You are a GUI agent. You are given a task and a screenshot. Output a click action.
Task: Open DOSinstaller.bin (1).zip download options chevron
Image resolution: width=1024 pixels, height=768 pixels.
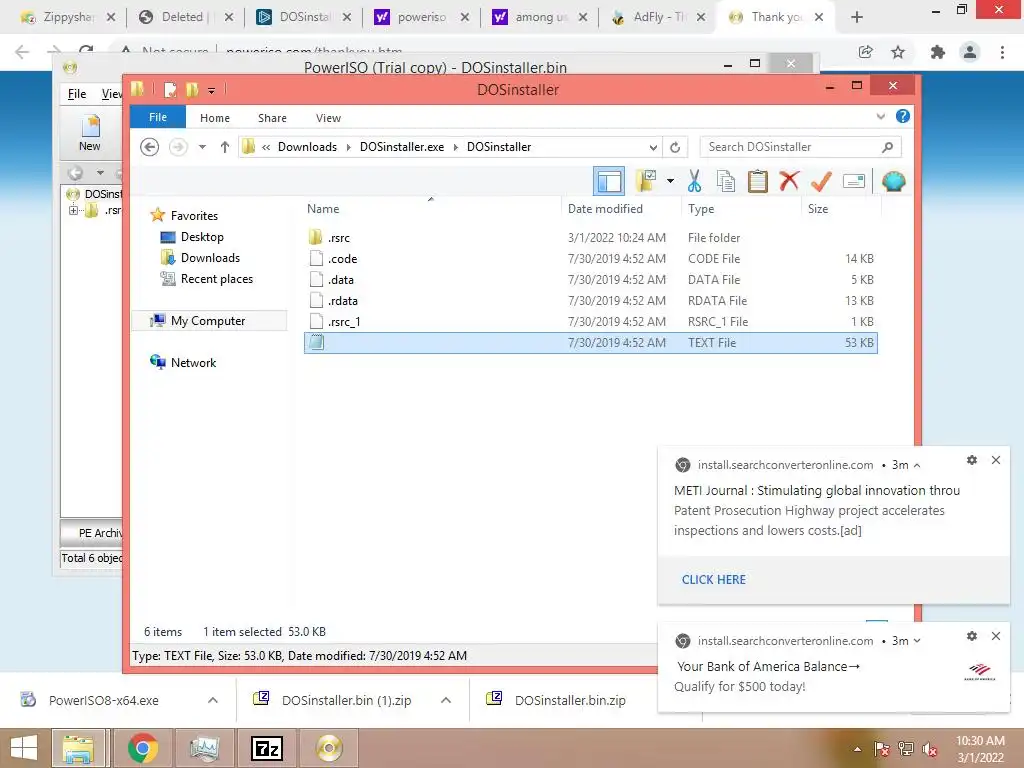(x=446, y=700)
